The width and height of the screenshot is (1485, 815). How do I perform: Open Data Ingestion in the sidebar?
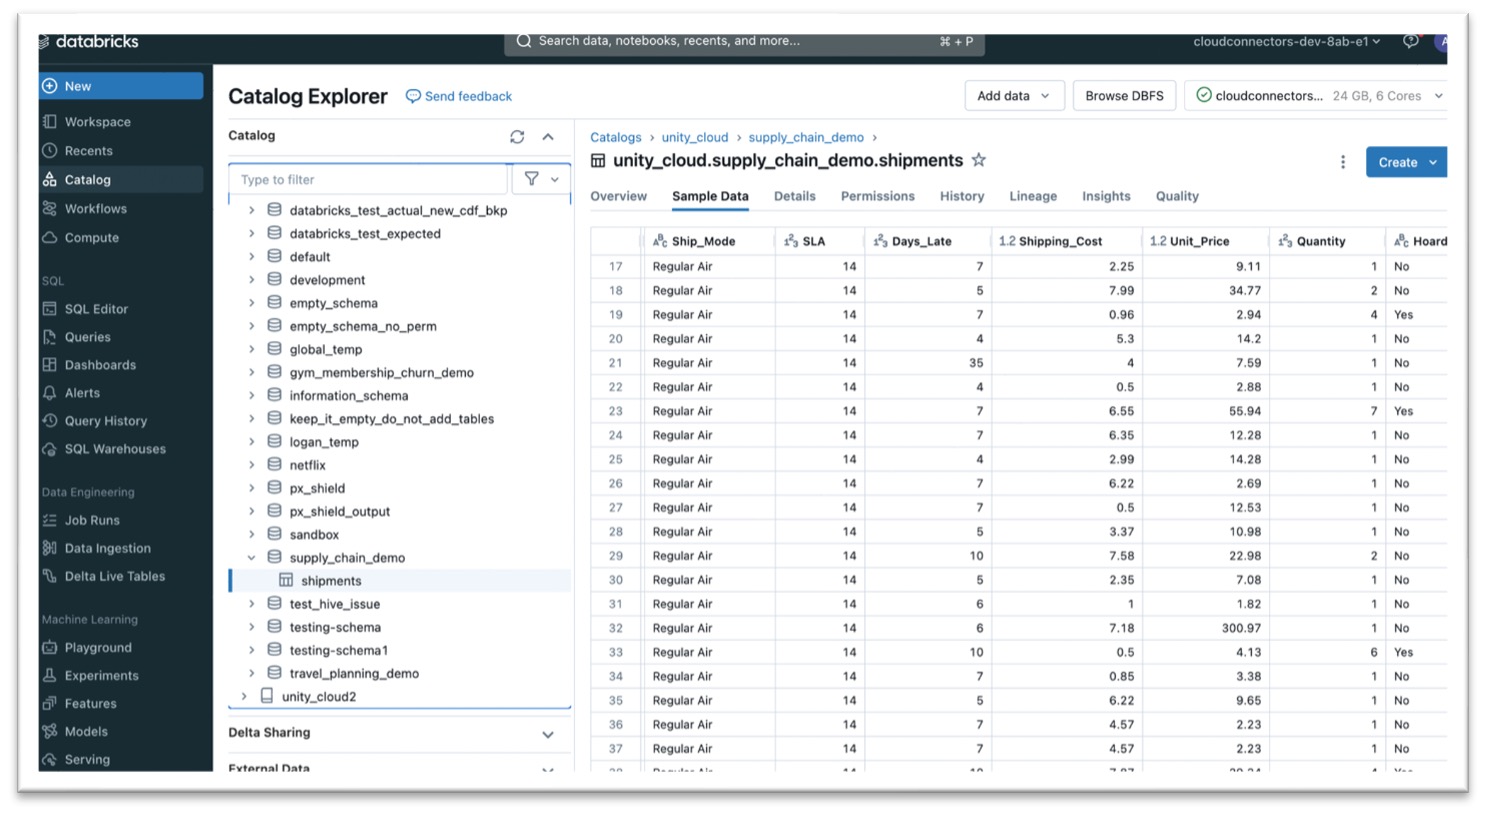pyautogui.click(x=107, y=548)
